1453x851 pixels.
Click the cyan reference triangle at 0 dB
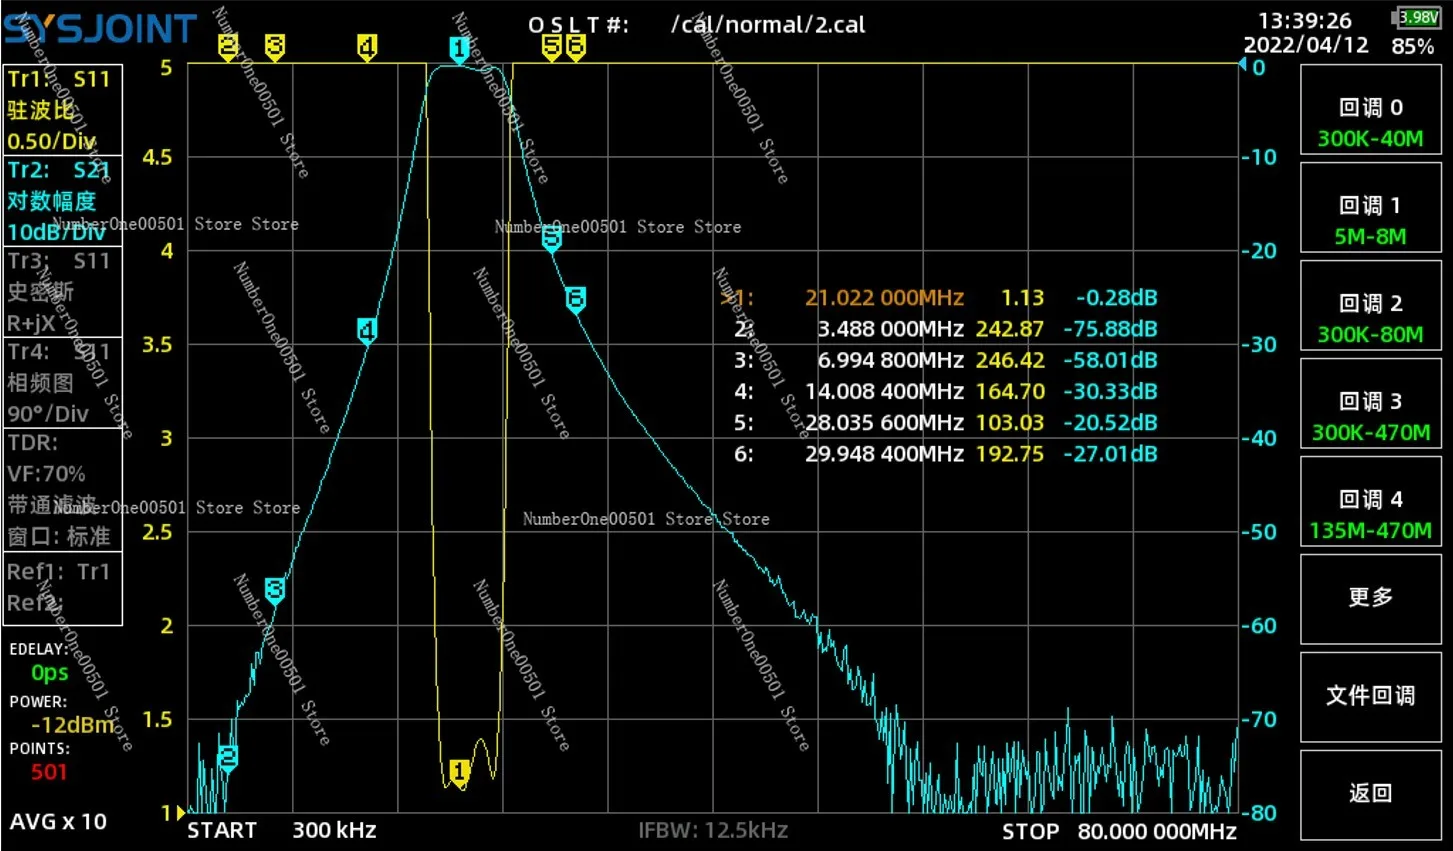click(x=1242, y=65)
